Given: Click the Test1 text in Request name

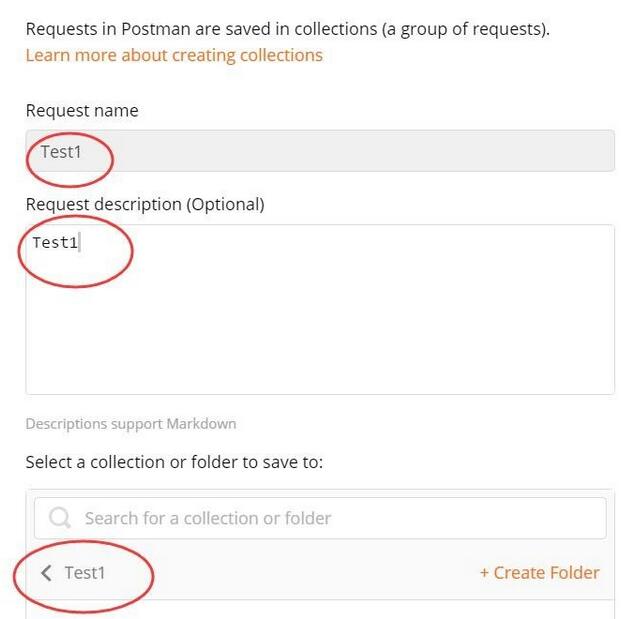Looking at the screenshot, I should (x=60, y=151).
